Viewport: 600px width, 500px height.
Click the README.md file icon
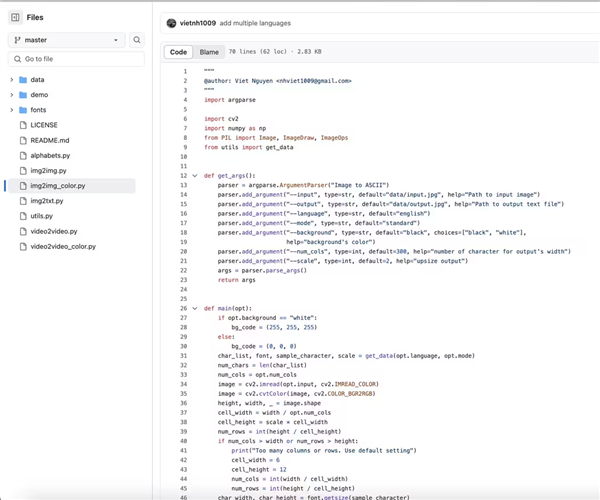(x=23, y=140)
